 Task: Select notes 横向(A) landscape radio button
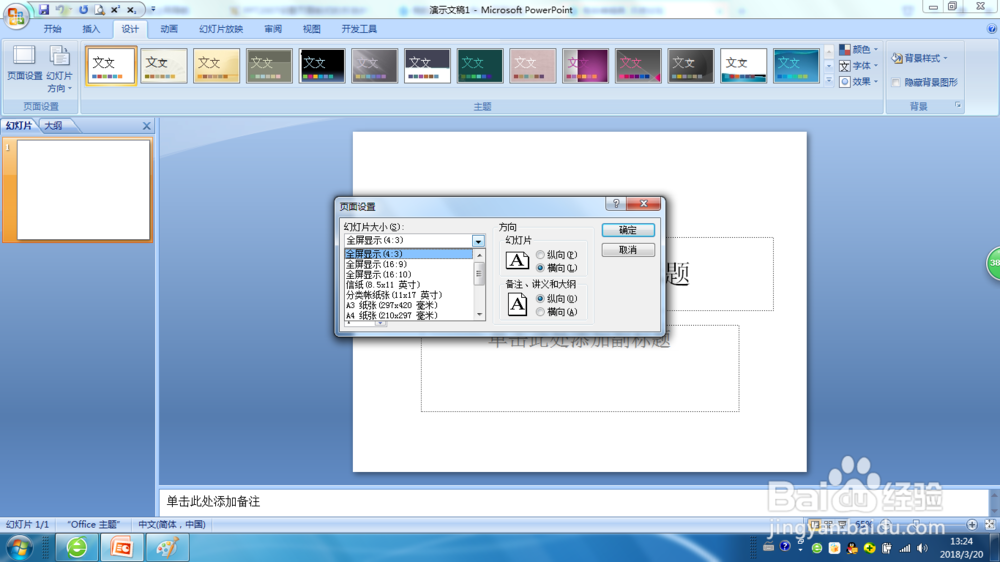tap(540, 312)
